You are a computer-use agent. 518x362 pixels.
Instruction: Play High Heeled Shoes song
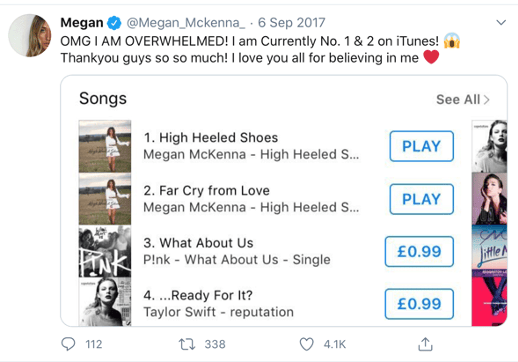[421, 146]
